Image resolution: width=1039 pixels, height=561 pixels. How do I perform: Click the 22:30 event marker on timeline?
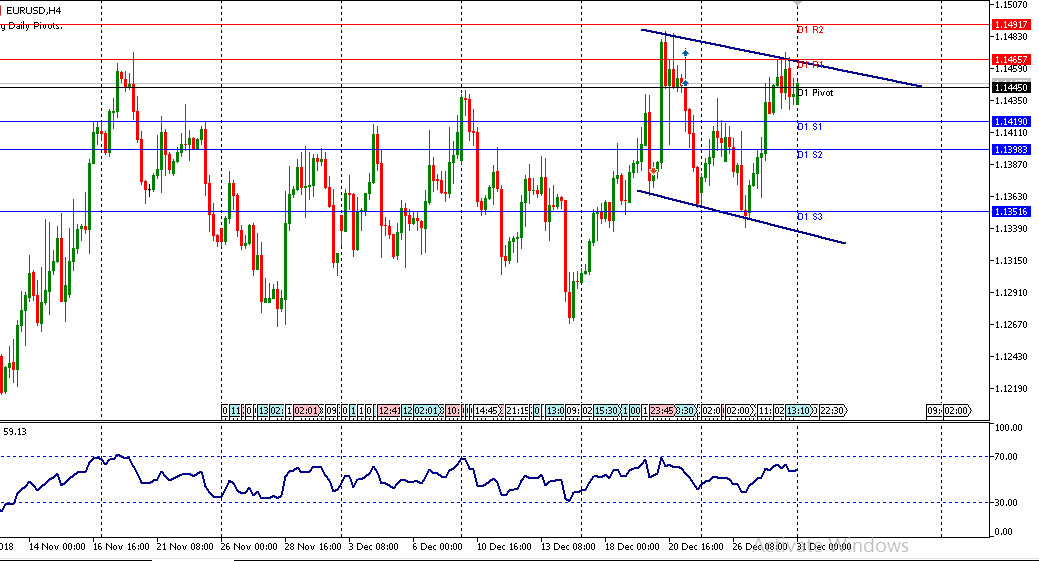pos(833,410)
